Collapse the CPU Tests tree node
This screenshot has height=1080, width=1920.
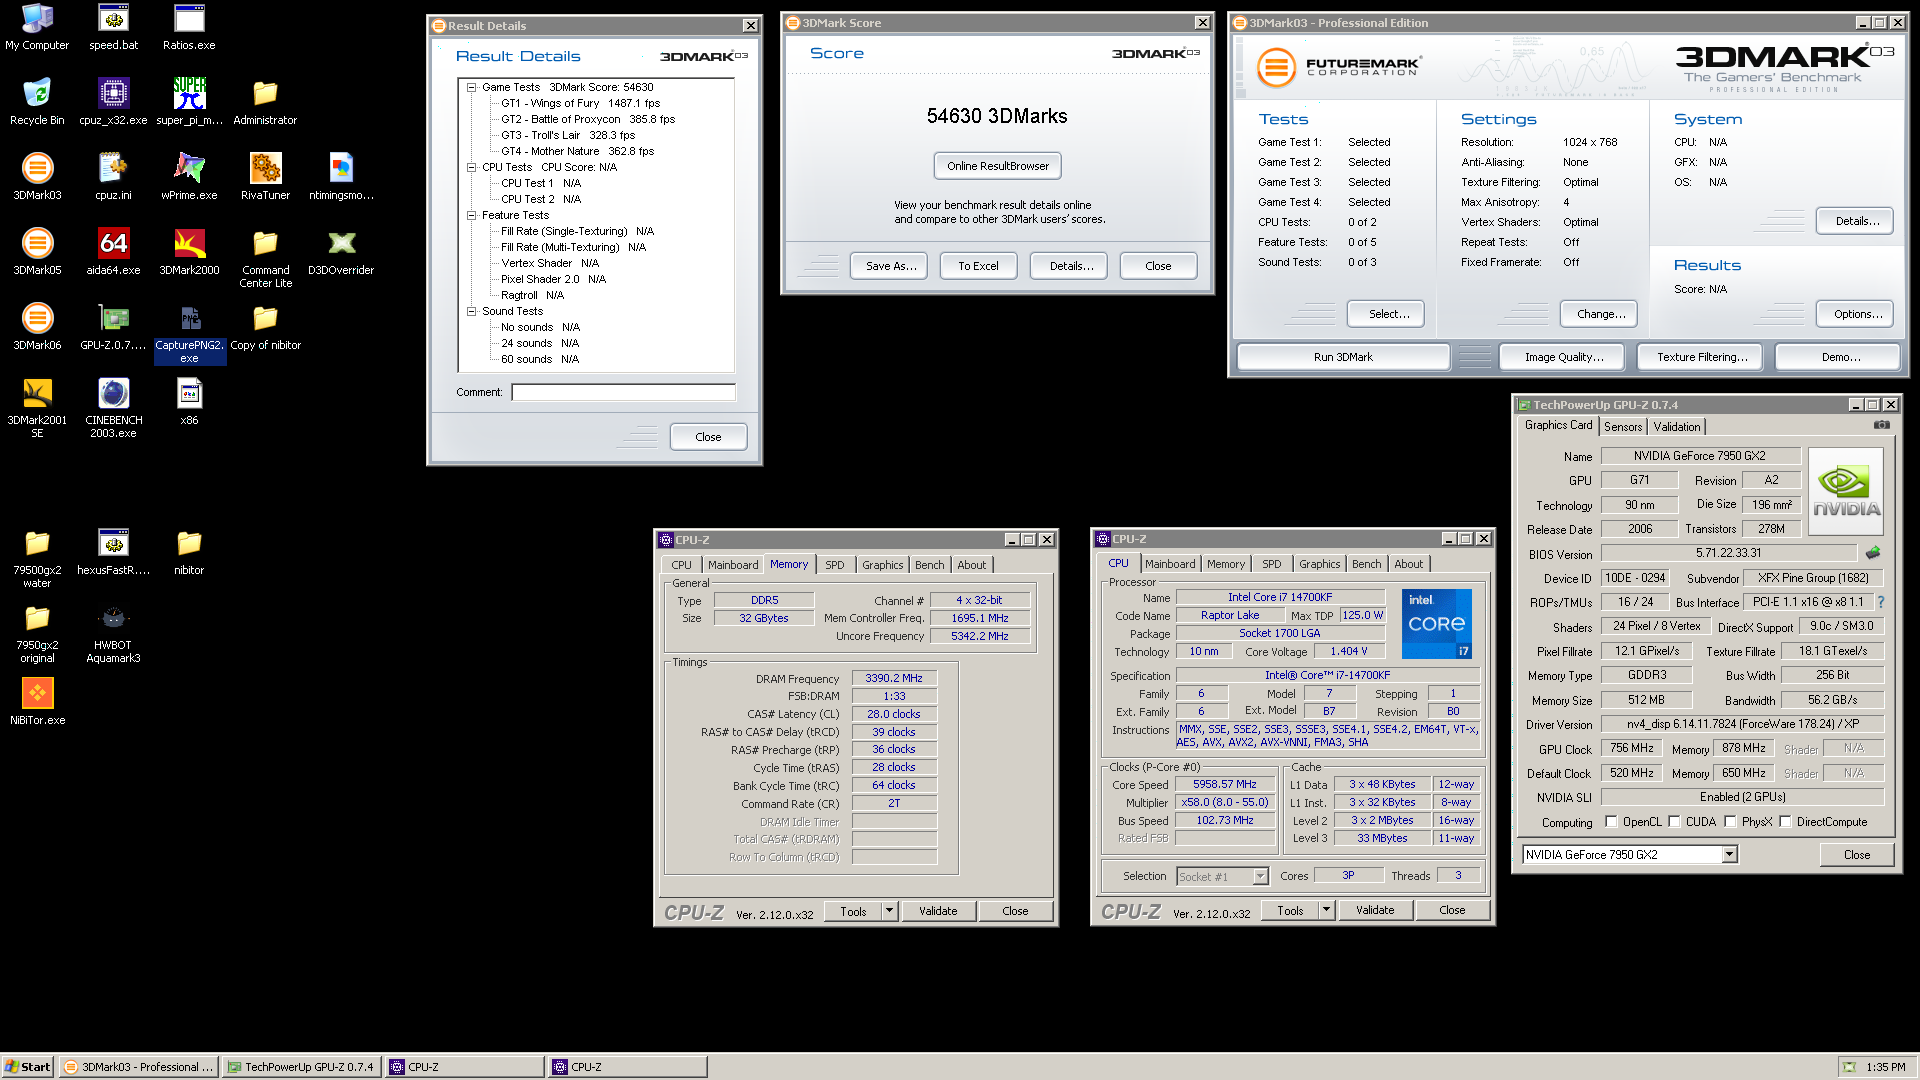pyautogui.click(x=471, y=167)
